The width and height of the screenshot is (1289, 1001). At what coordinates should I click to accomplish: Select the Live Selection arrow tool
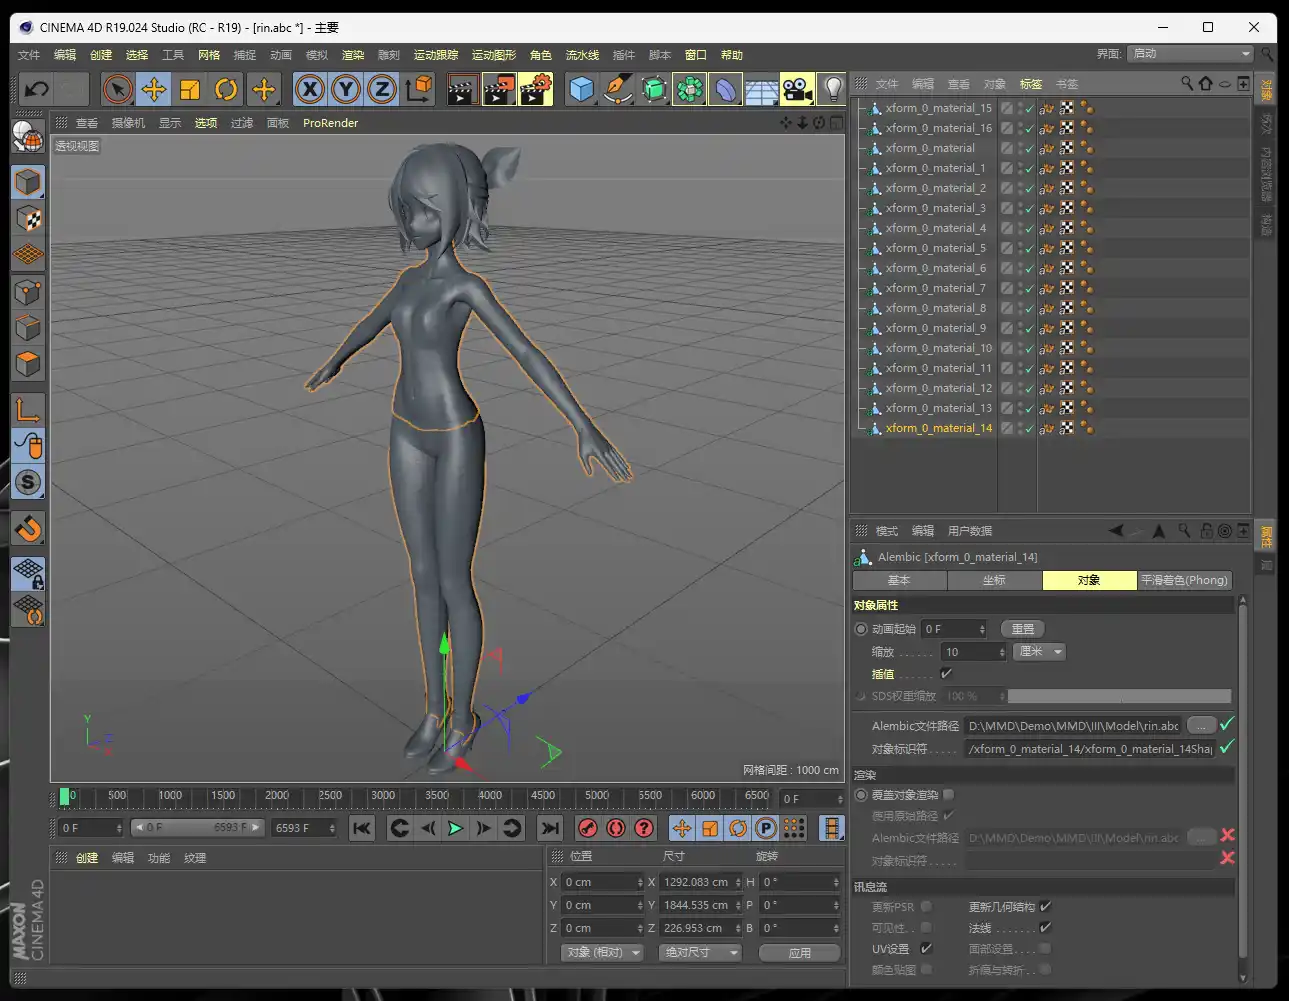[118, 89]
